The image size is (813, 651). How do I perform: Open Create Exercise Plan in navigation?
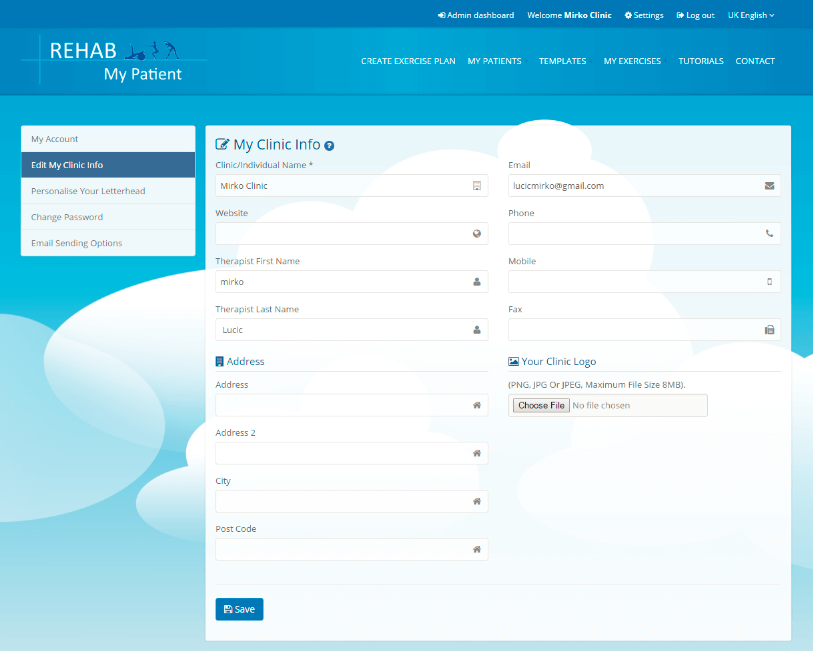point(408,61)
